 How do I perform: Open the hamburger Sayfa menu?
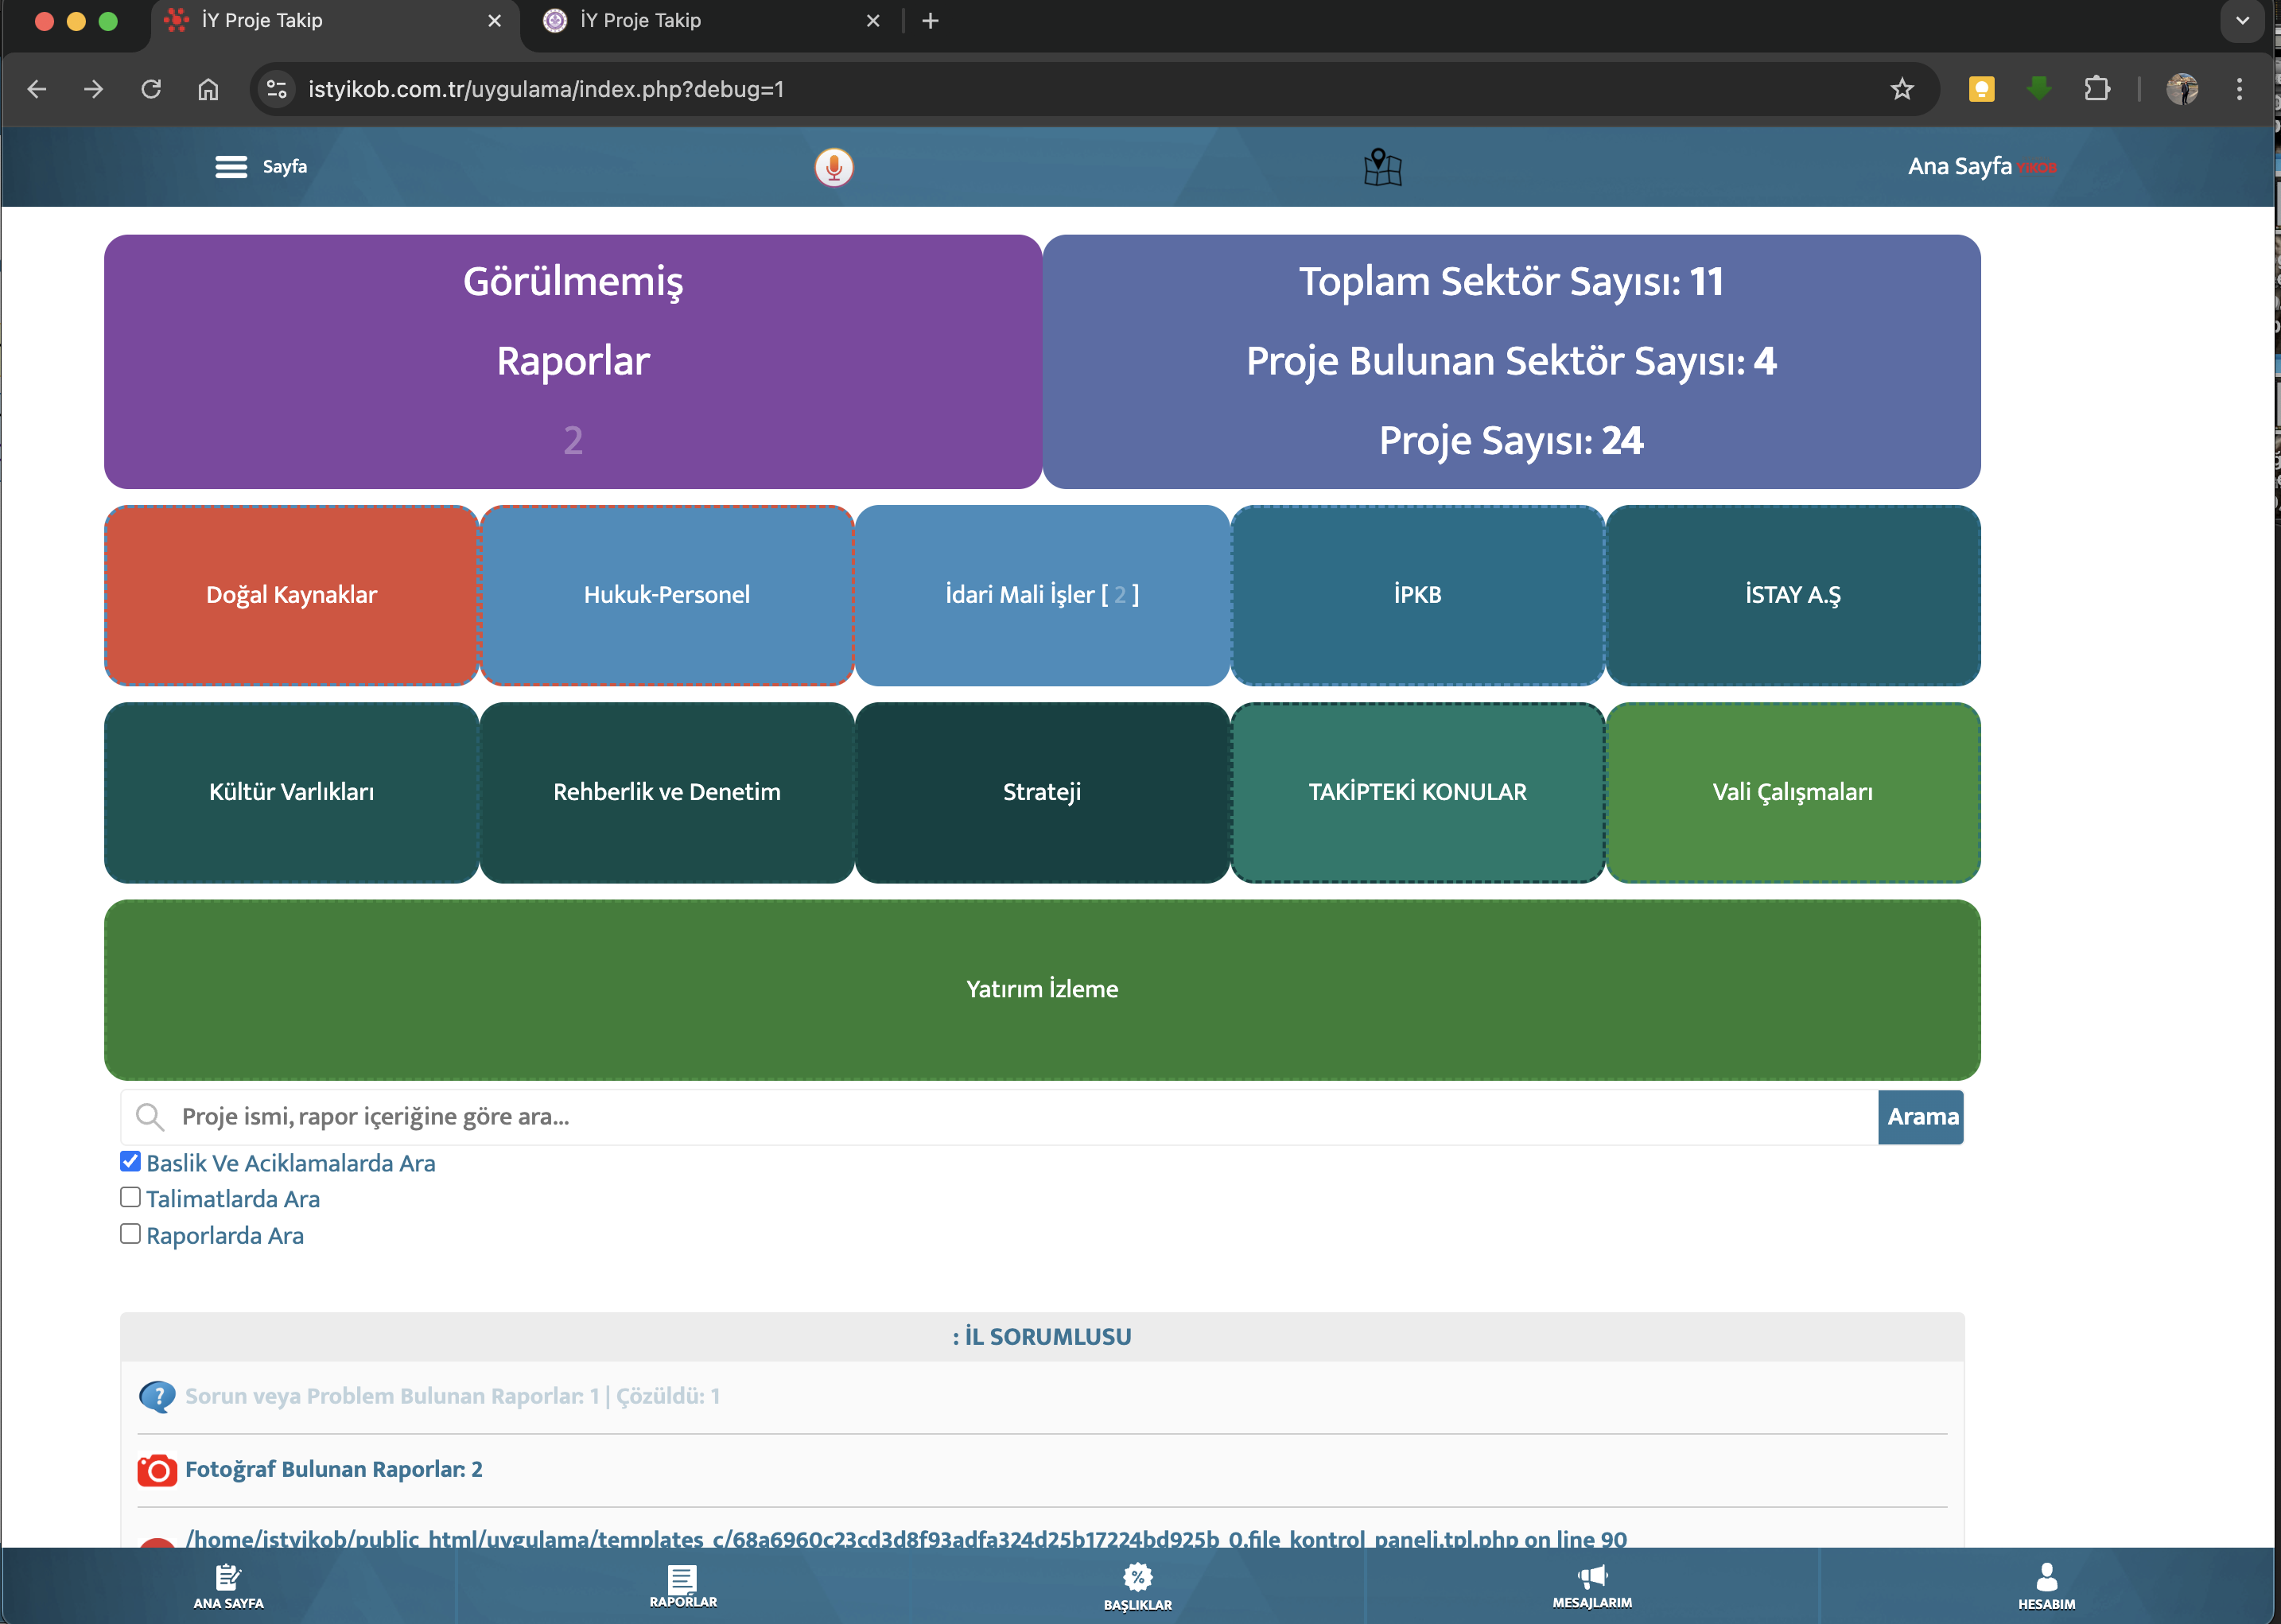[x=261, y=167]
